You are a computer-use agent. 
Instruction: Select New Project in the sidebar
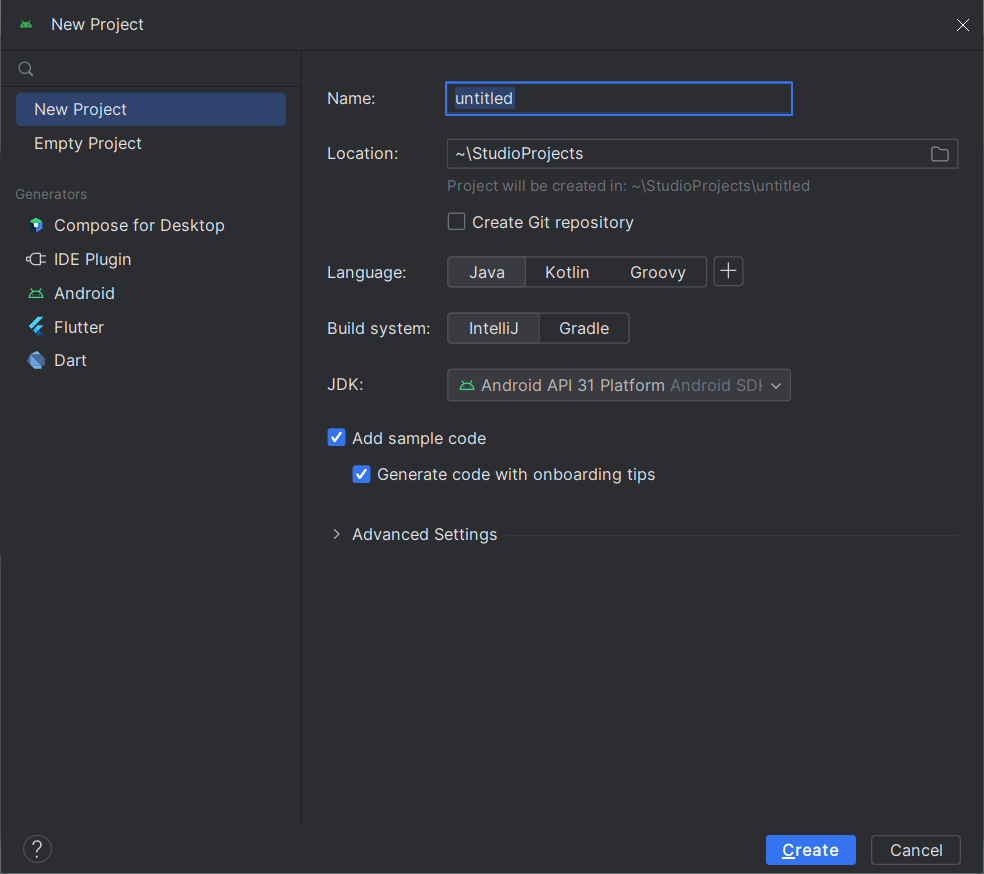click(81, 109)
